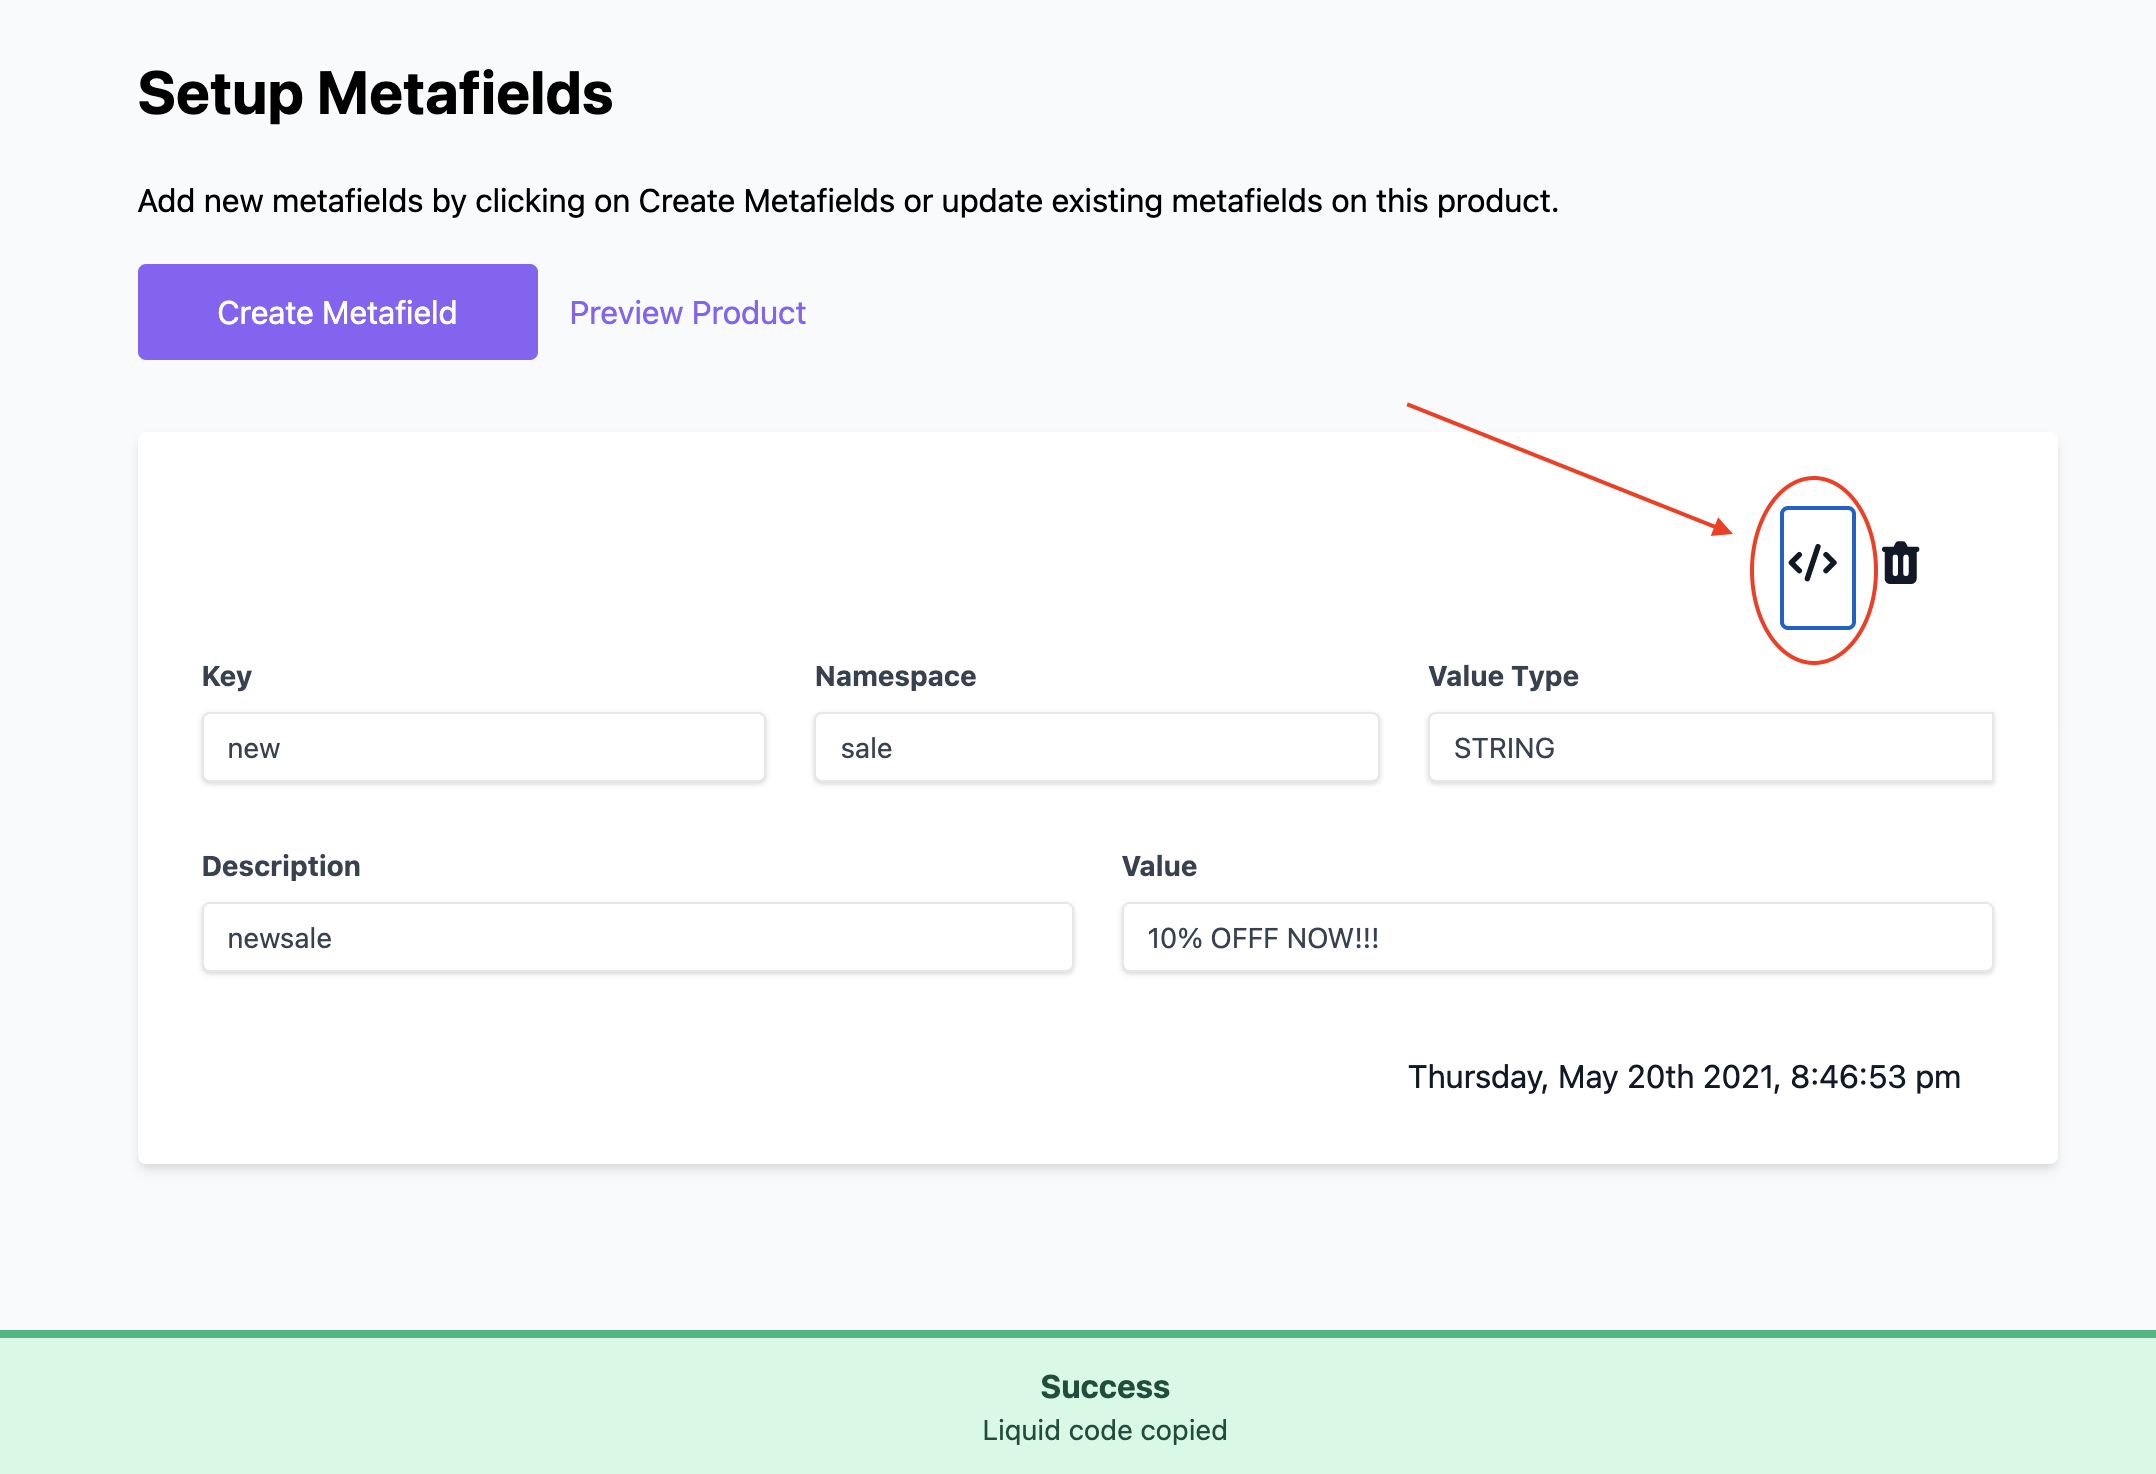This screenshot has height=1474, width=2156.
Task: Click the Namespace field label
Action: [895, 676]
